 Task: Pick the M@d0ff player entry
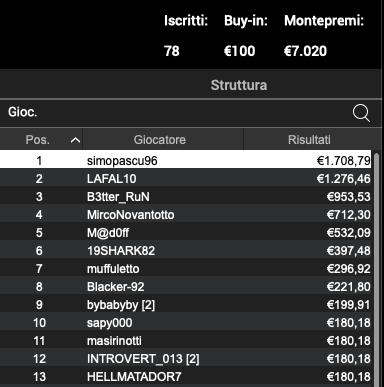[186, 233]
